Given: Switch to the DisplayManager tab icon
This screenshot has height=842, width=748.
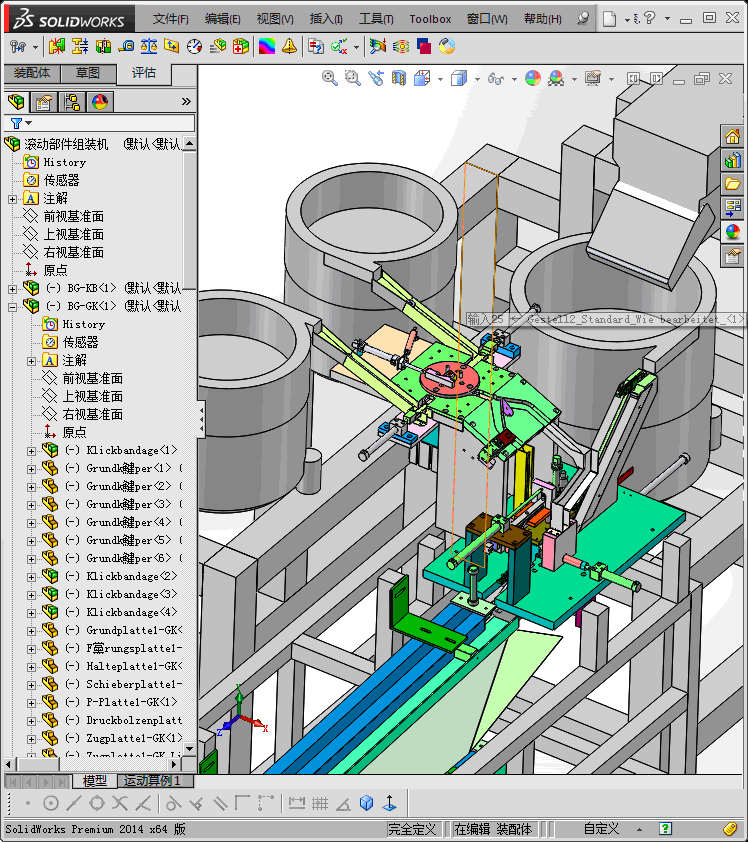Looking at the screenshot, I should tap(99, 101).
